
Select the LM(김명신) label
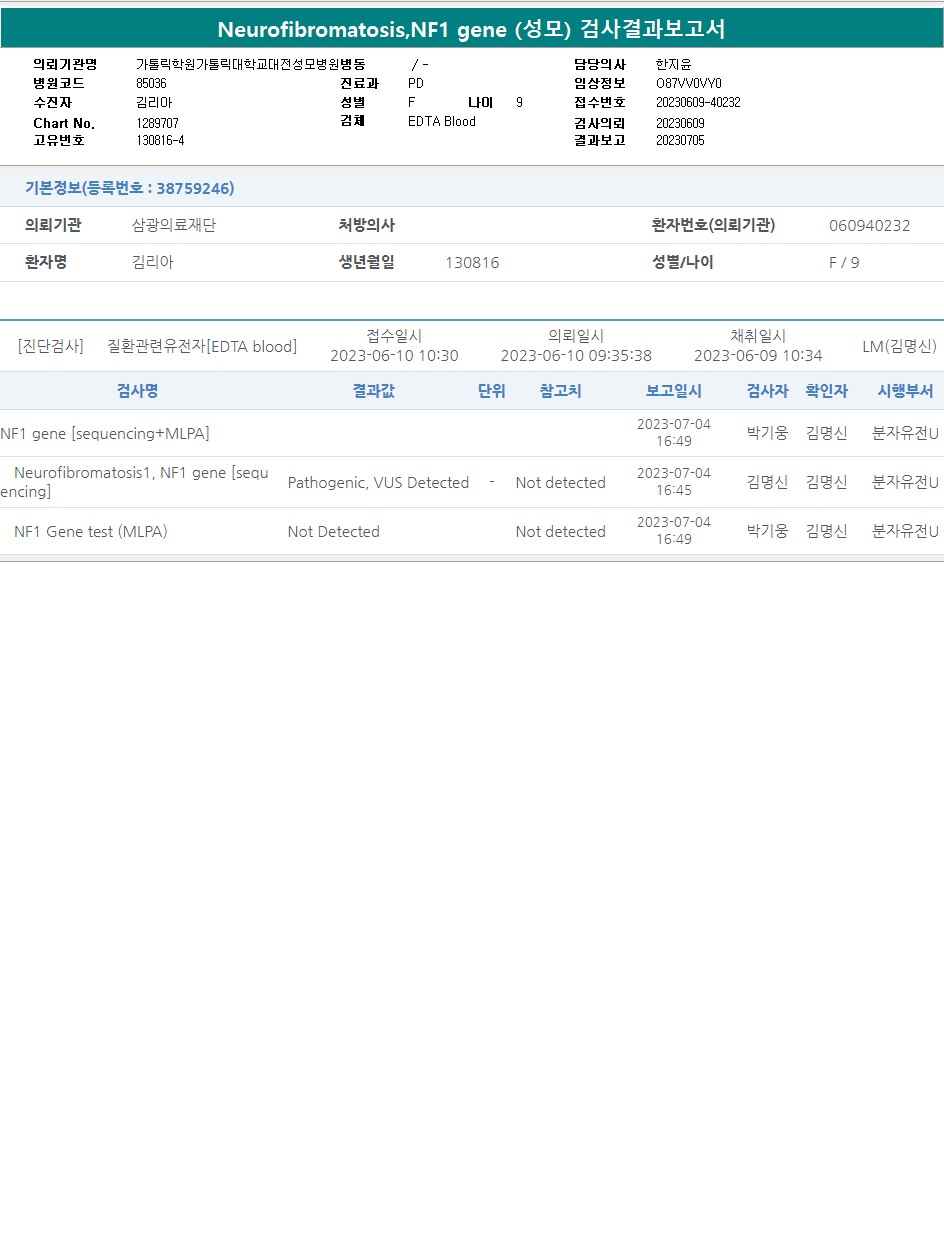899,346
